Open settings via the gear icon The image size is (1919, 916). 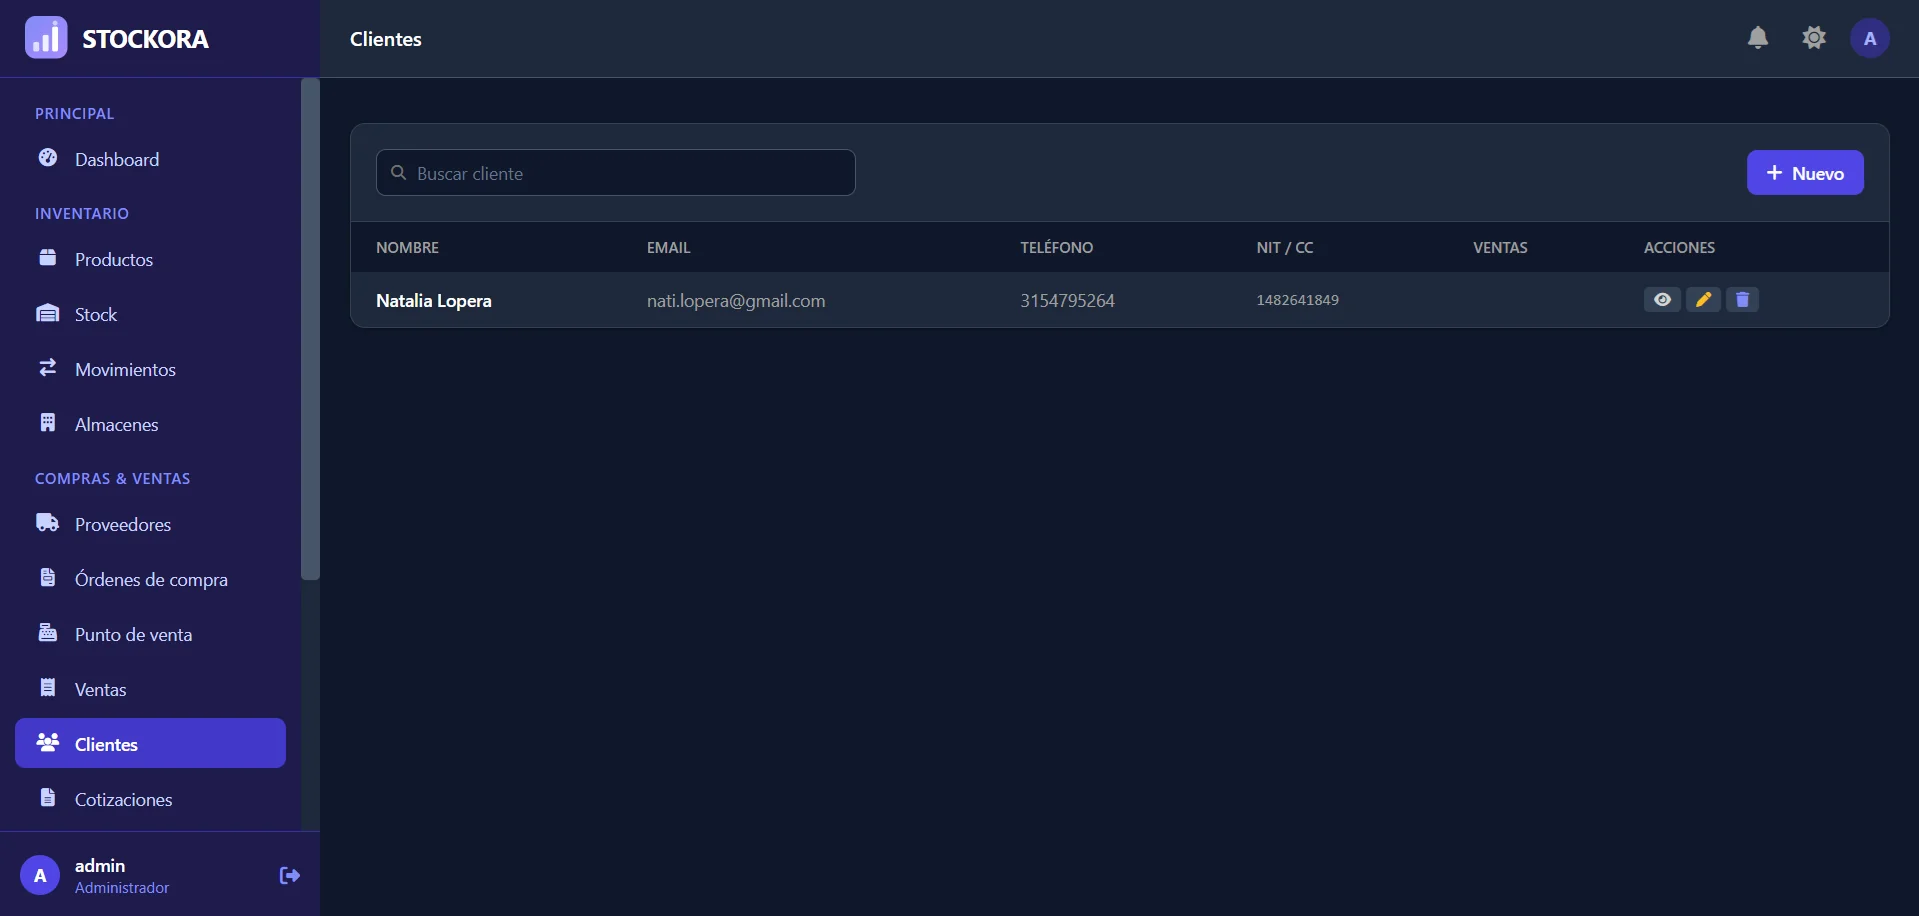tap(1813, 38)
